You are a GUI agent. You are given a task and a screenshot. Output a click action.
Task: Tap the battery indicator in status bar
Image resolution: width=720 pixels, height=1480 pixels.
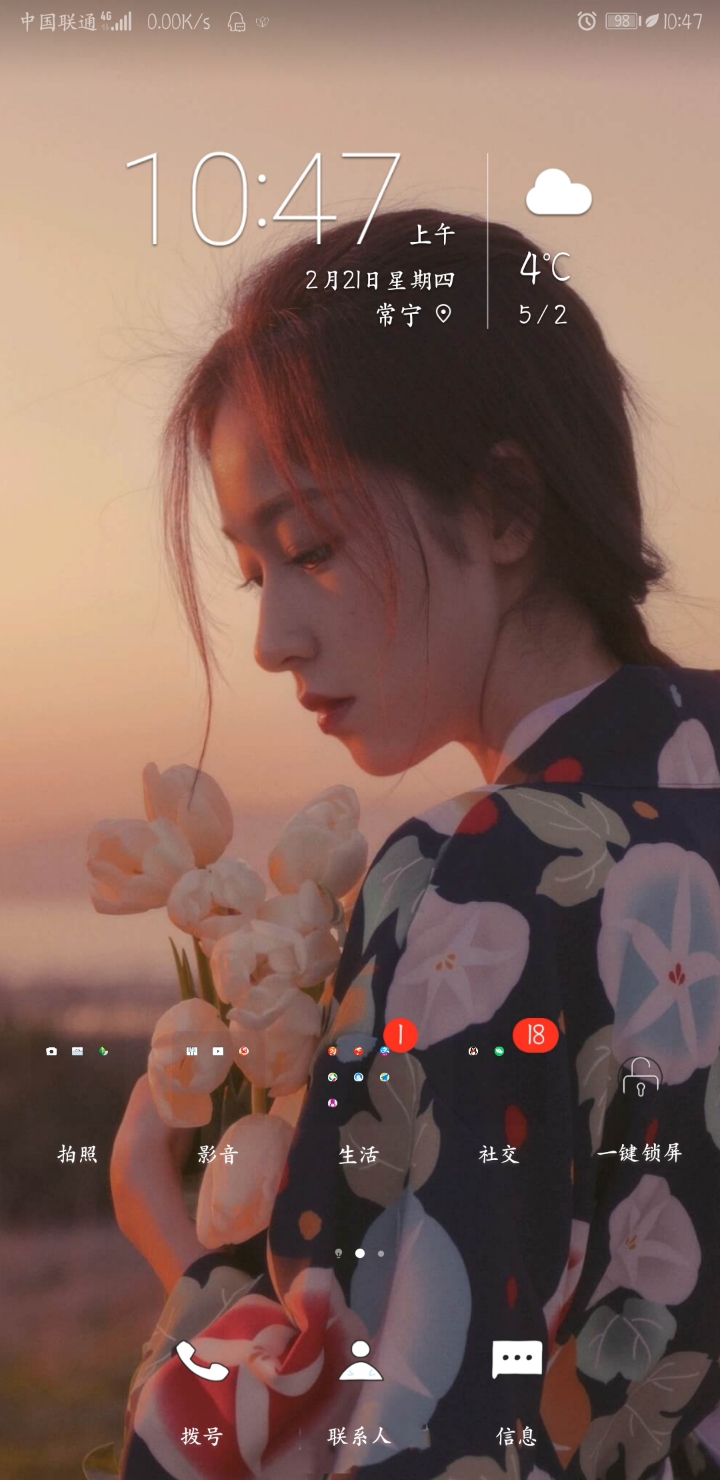click(621, 21)
